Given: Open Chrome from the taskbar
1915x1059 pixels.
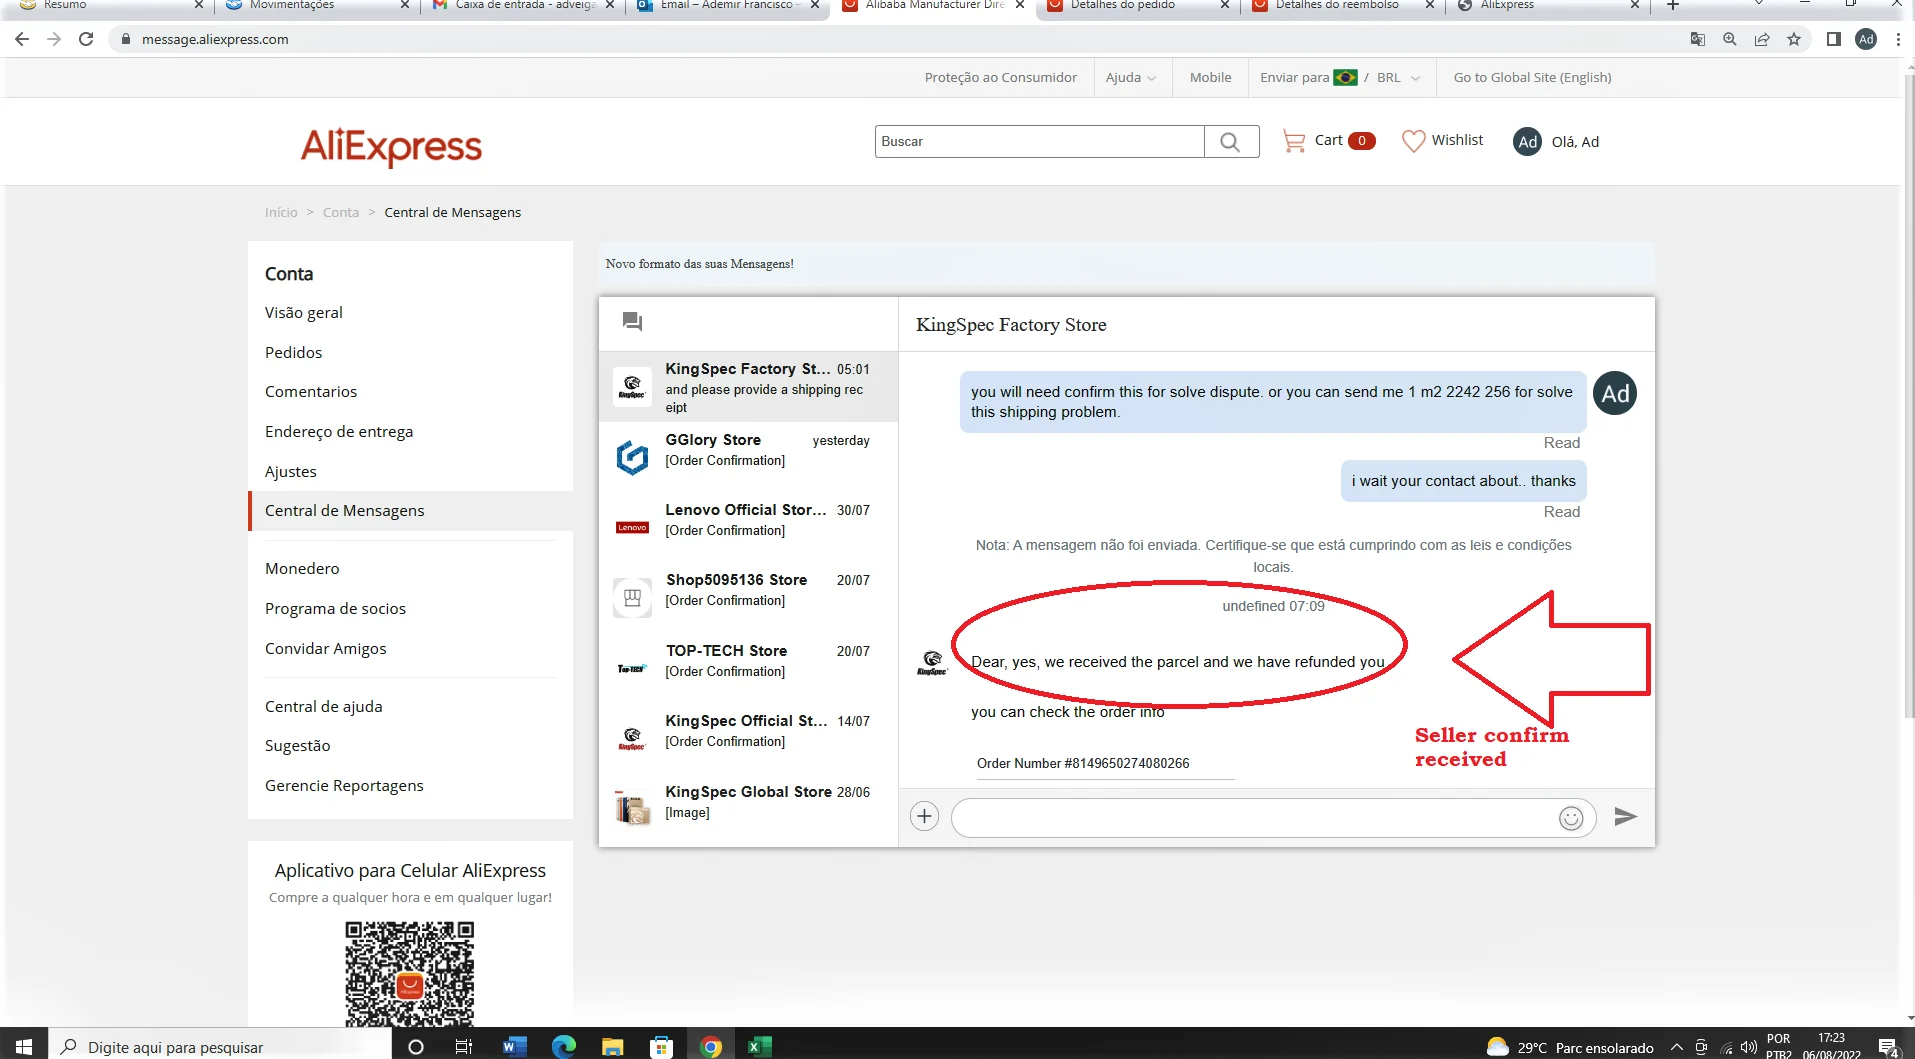Looking at the screenshot, I should coord(711,1047).
